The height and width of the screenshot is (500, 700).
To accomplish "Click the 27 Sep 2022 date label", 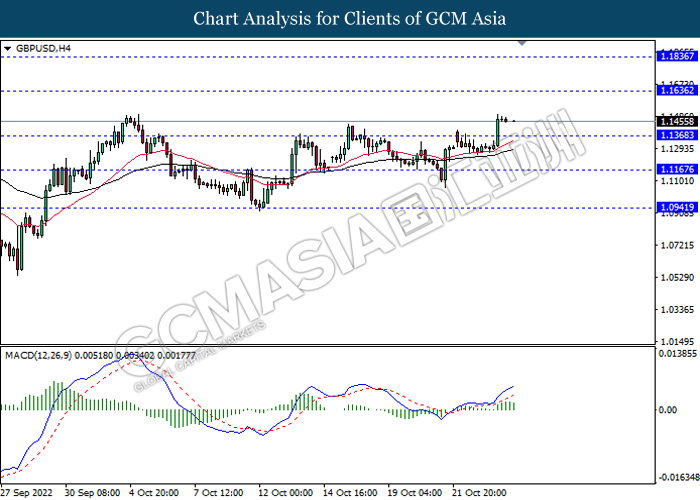I will coord(27,493).
